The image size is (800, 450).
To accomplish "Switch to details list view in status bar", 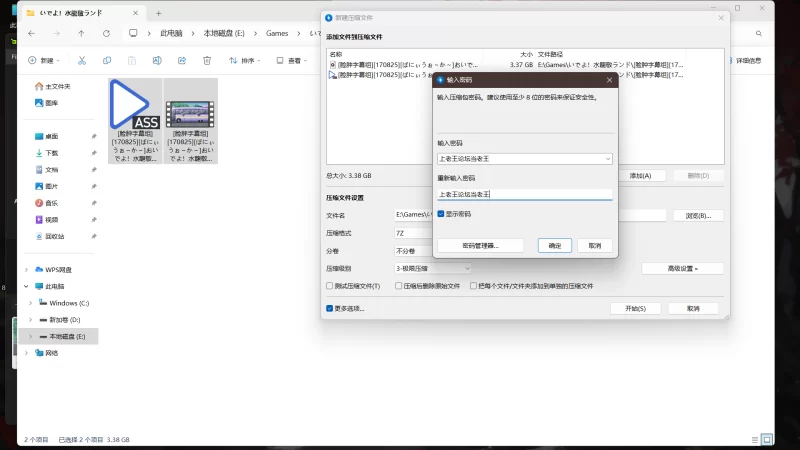I will [x=755, y=439].
